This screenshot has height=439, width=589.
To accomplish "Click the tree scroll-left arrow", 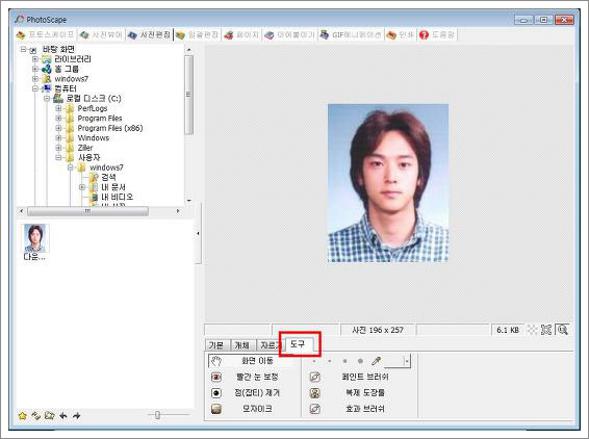I will pos(21,211).
